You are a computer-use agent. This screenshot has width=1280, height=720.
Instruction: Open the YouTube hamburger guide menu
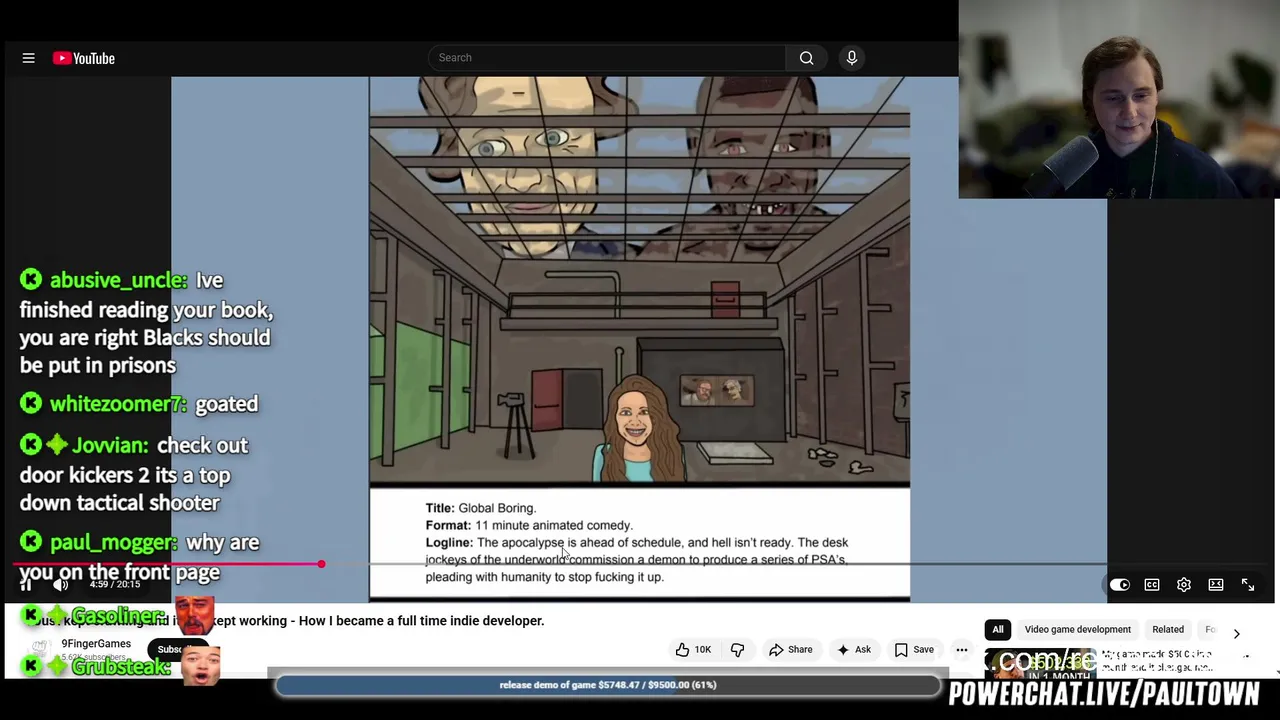[x=28, y=58]
